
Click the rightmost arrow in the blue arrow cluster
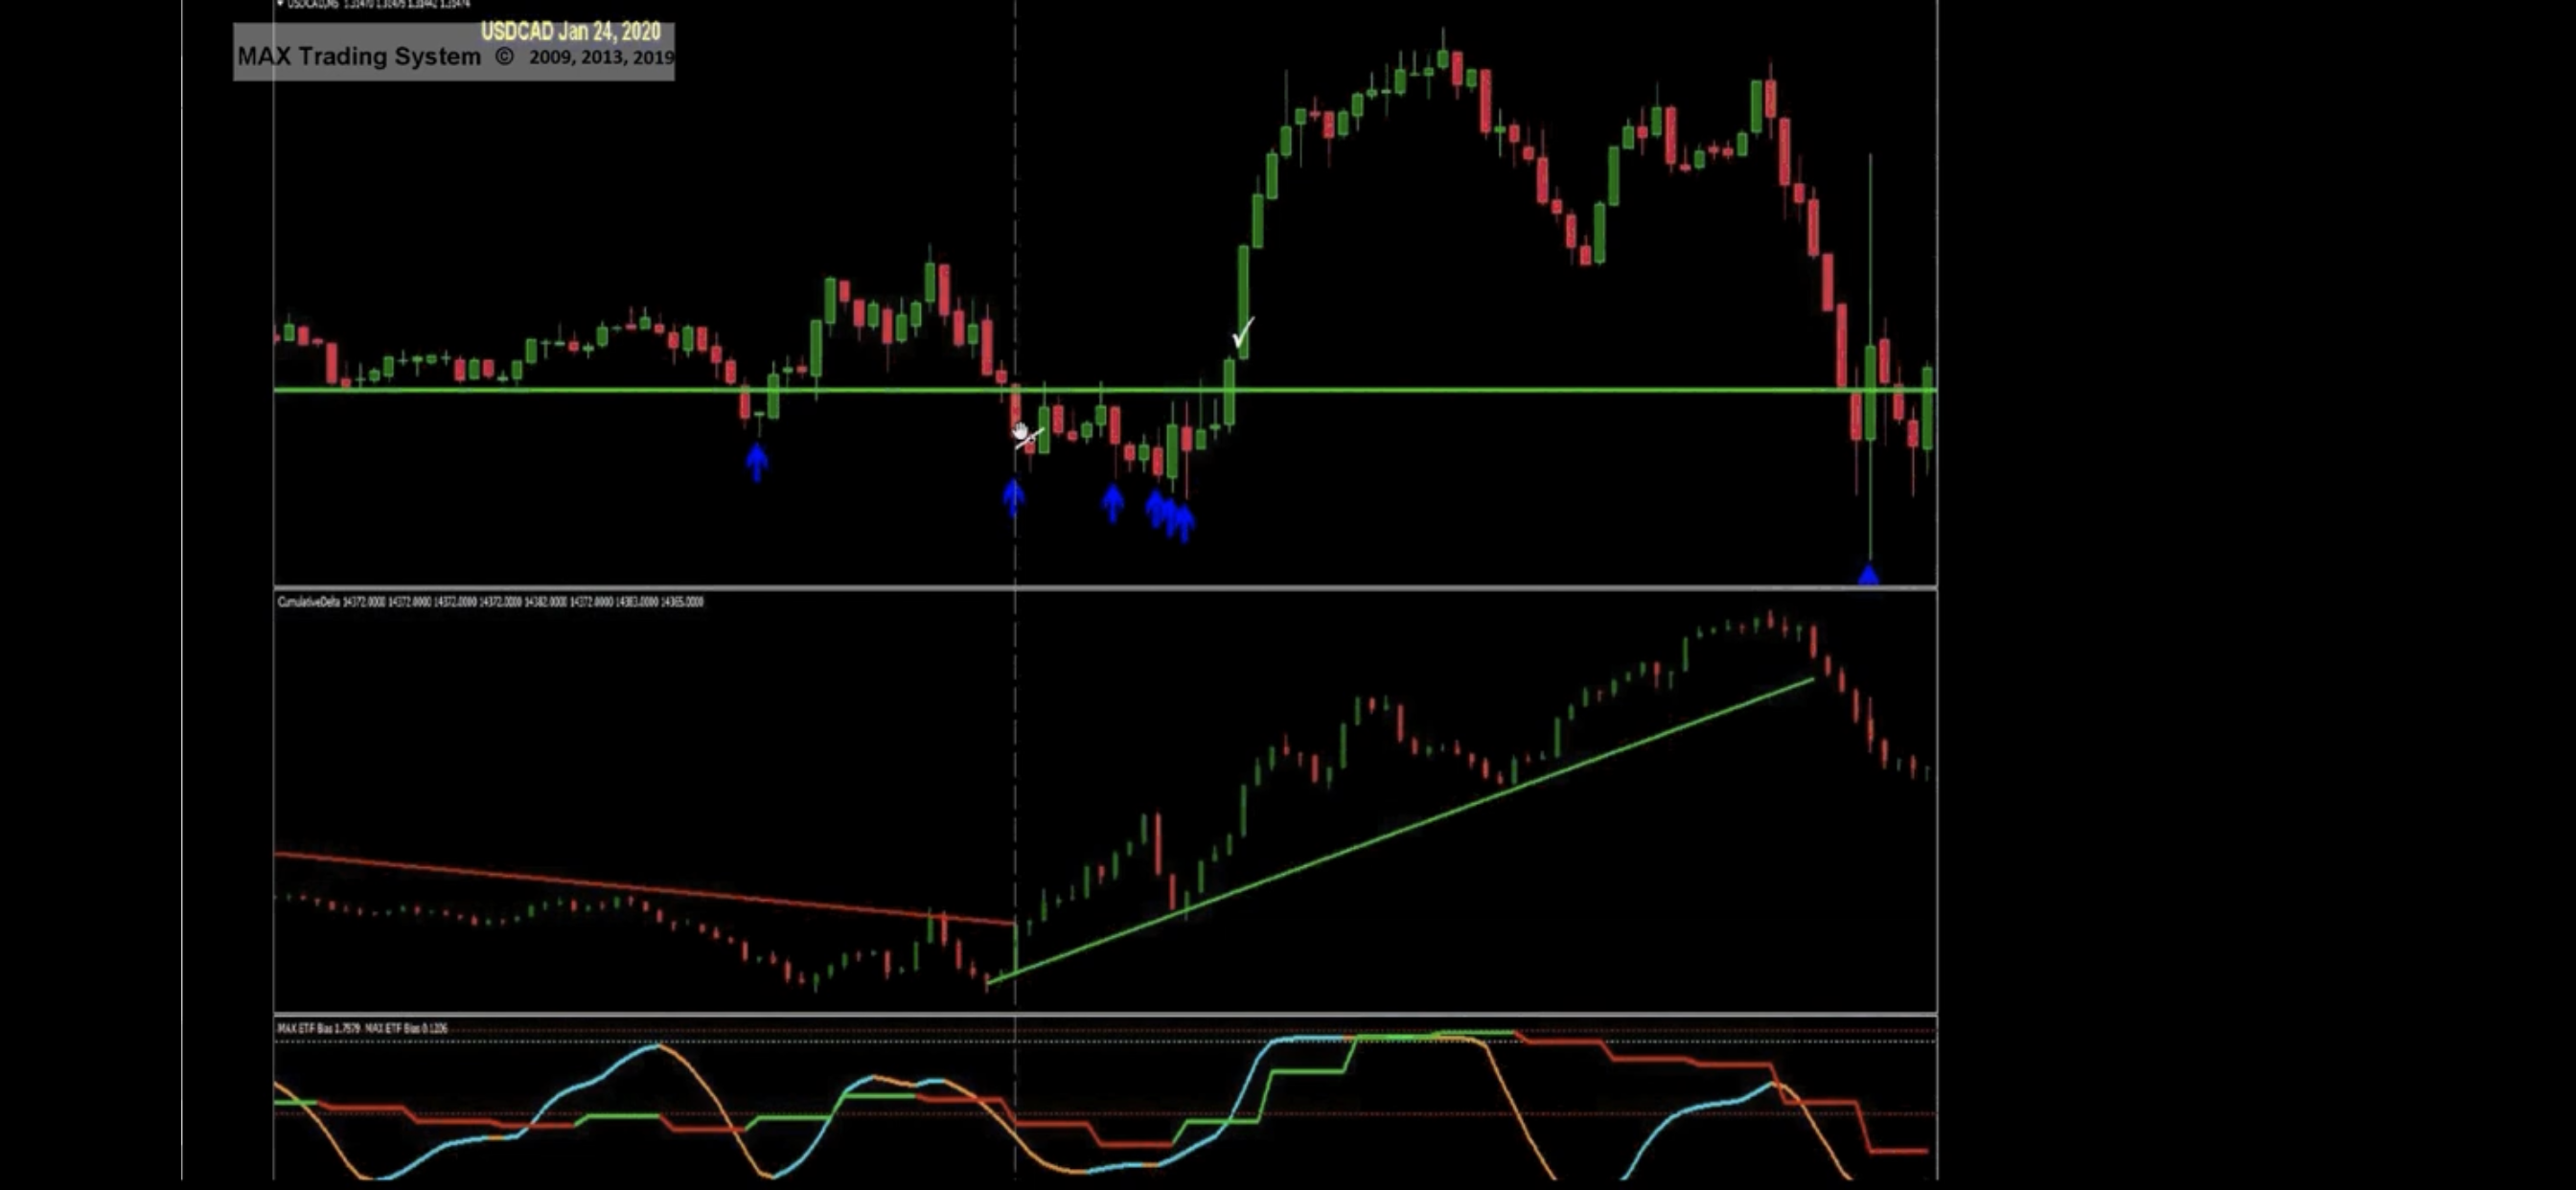pos(1183,523)
